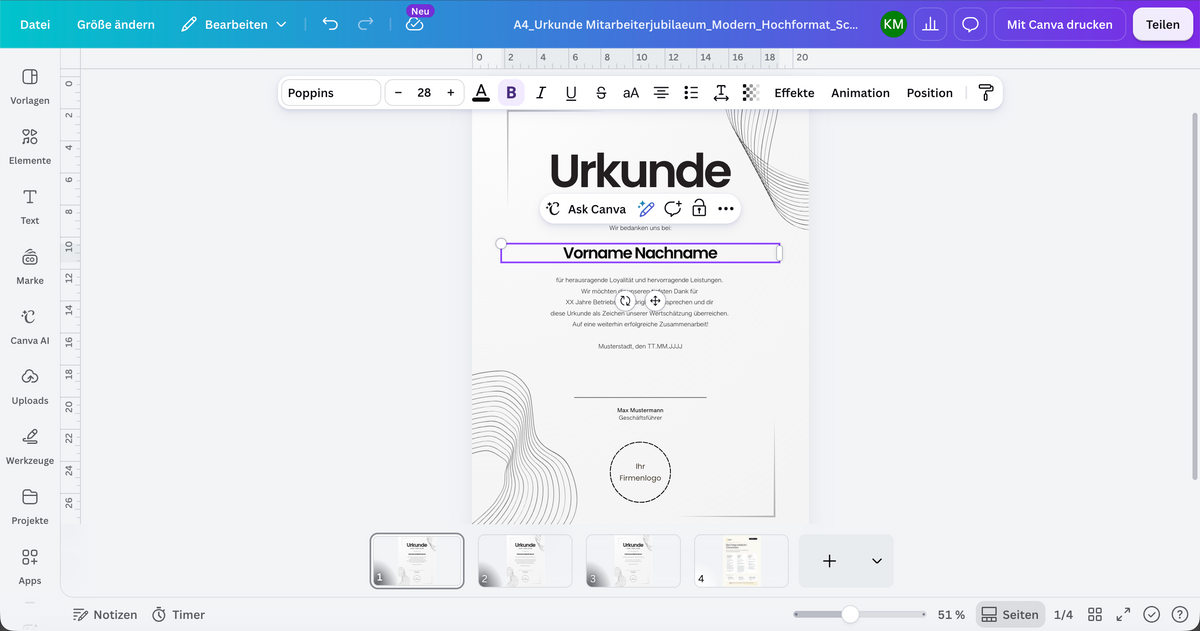Image resolution: width=1200 pixels, height=631 pixels.
Task: Open the list style options
Action: pos(690,93)
